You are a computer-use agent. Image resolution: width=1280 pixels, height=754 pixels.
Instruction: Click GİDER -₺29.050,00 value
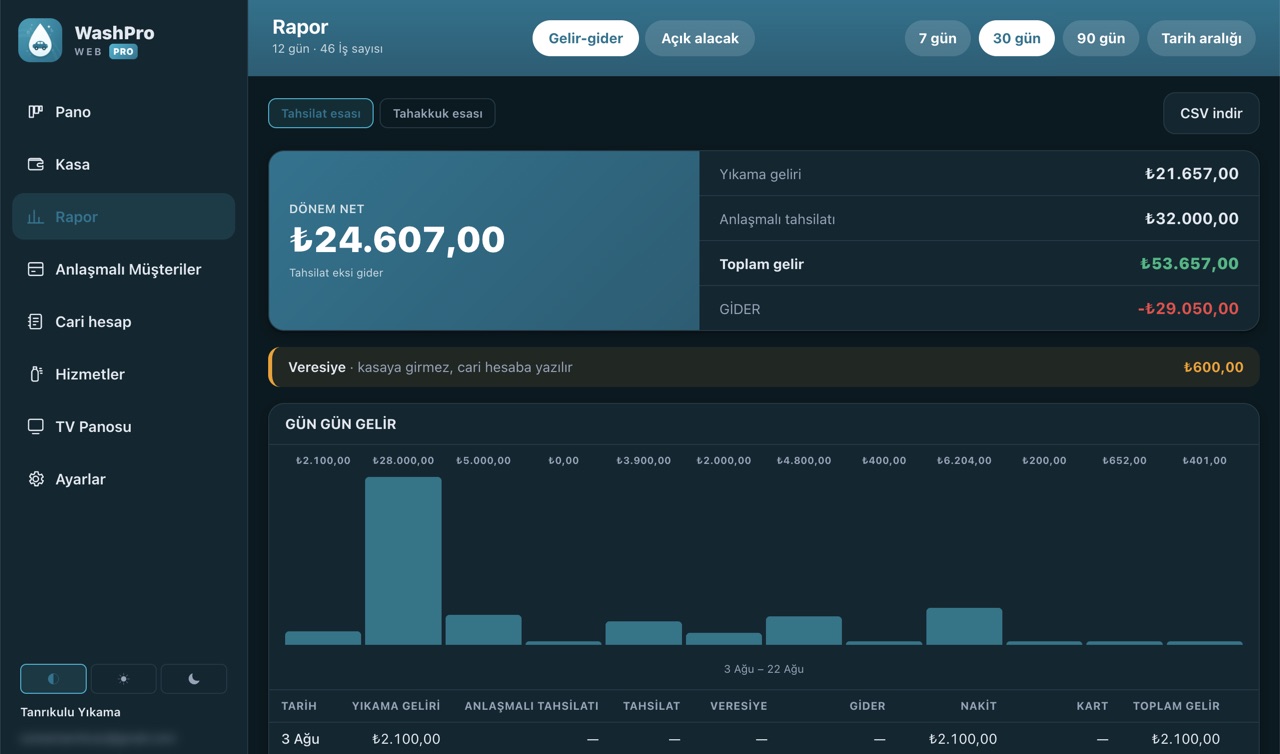point(1188,309)
